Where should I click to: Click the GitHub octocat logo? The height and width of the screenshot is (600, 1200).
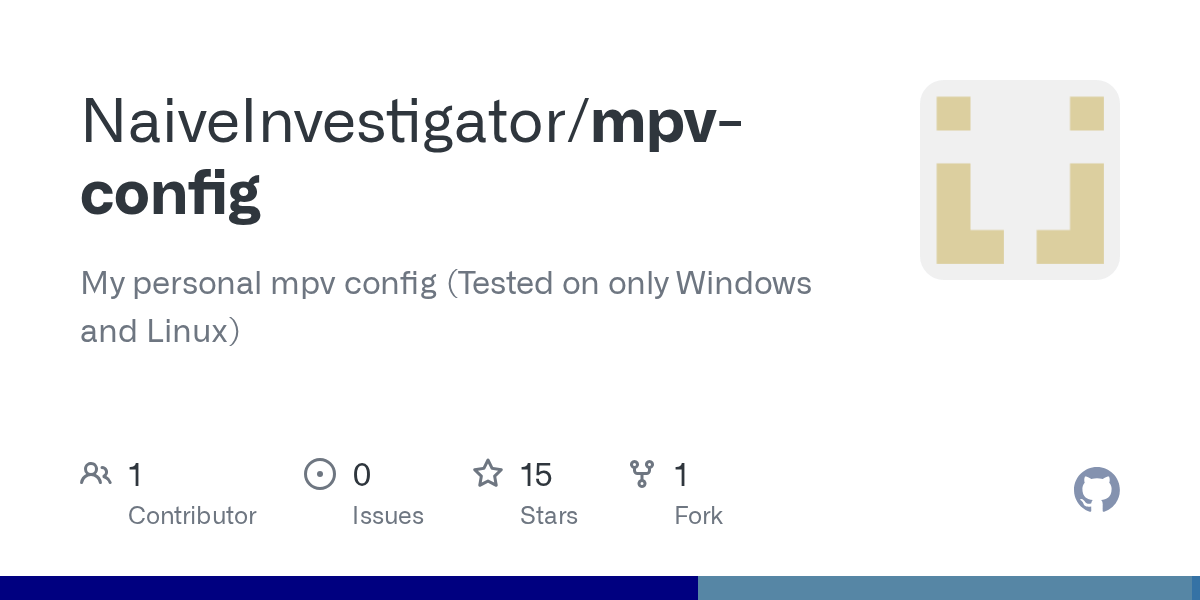tap(1097, 490)
